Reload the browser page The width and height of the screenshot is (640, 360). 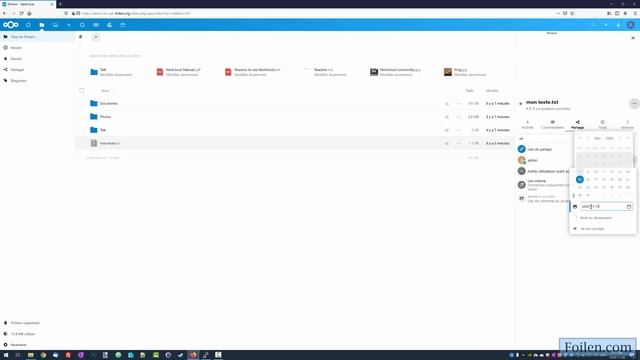point(21,13)
